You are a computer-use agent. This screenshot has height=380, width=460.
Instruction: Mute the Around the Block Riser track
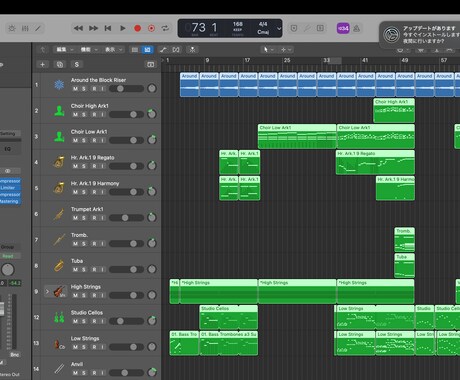75,89
